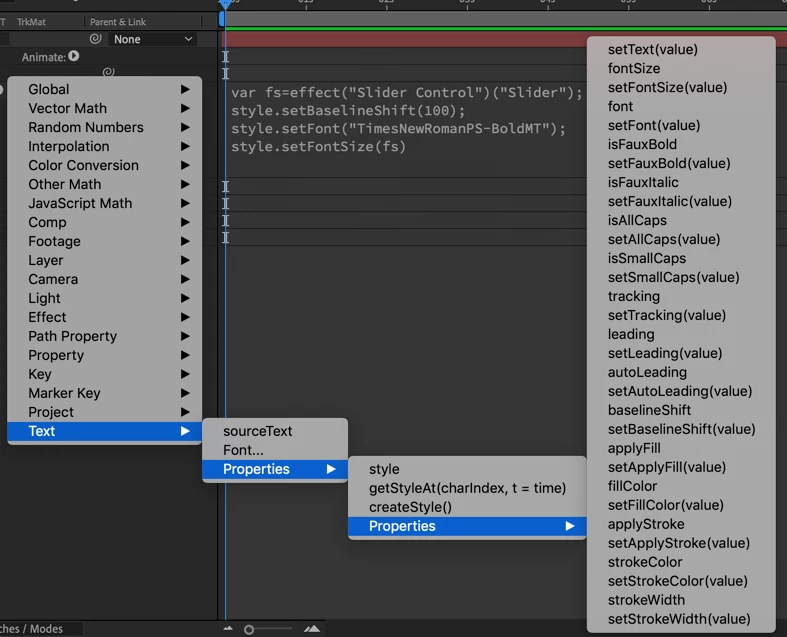
Task: Choose setFont(value) from the list
Action: [681, 125]
